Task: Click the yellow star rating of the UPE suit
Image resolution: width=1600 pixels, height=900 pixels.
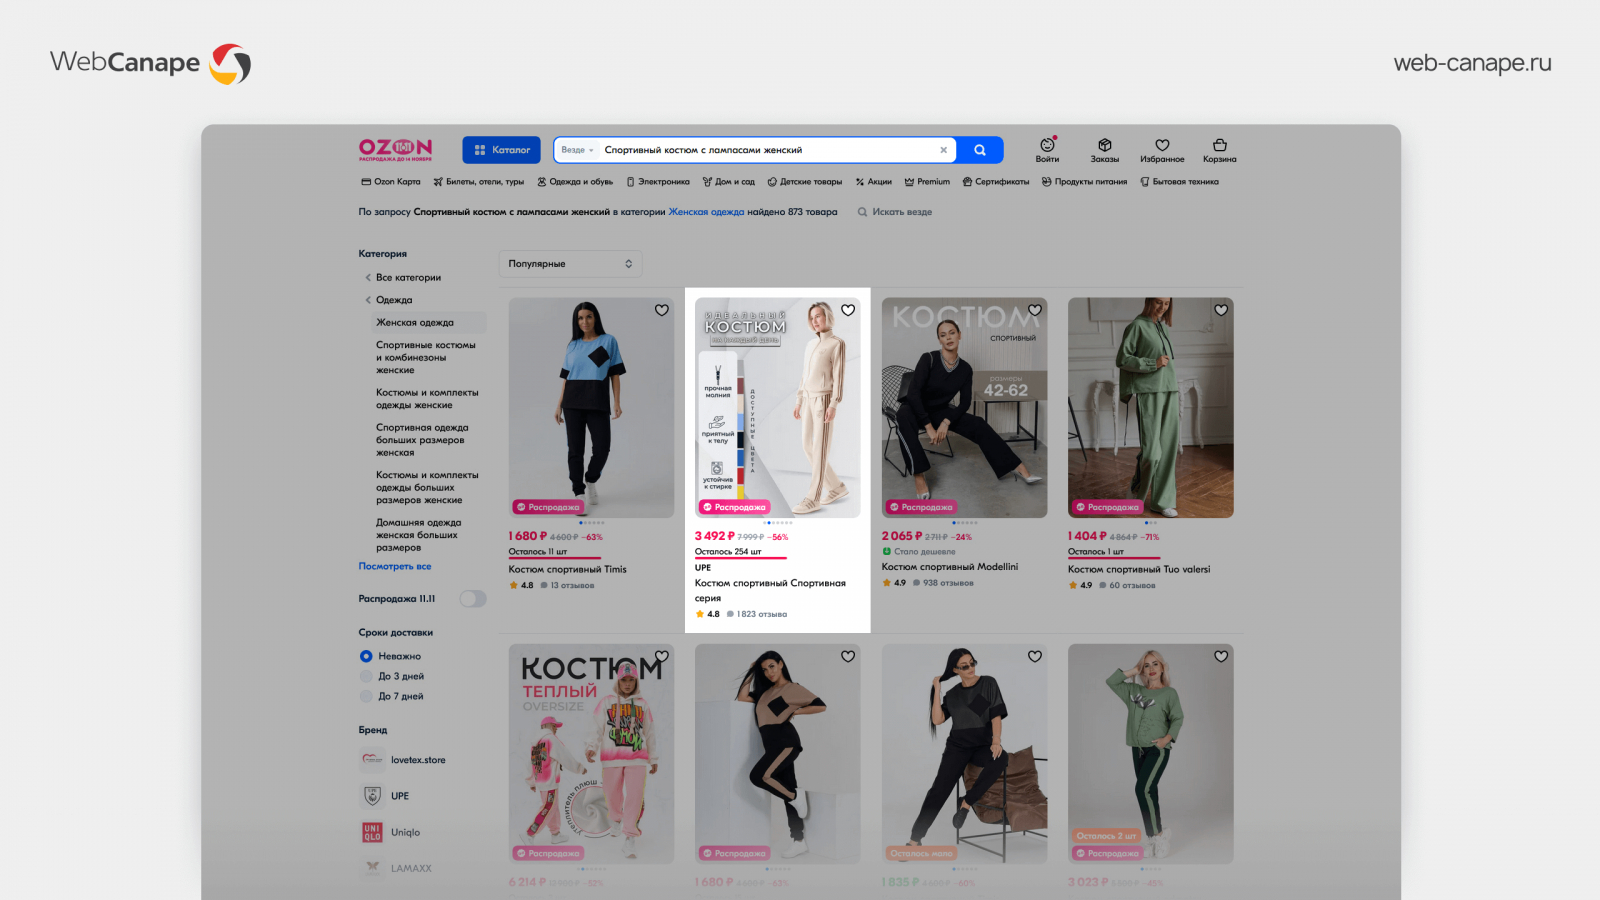Action: [700, 614]
